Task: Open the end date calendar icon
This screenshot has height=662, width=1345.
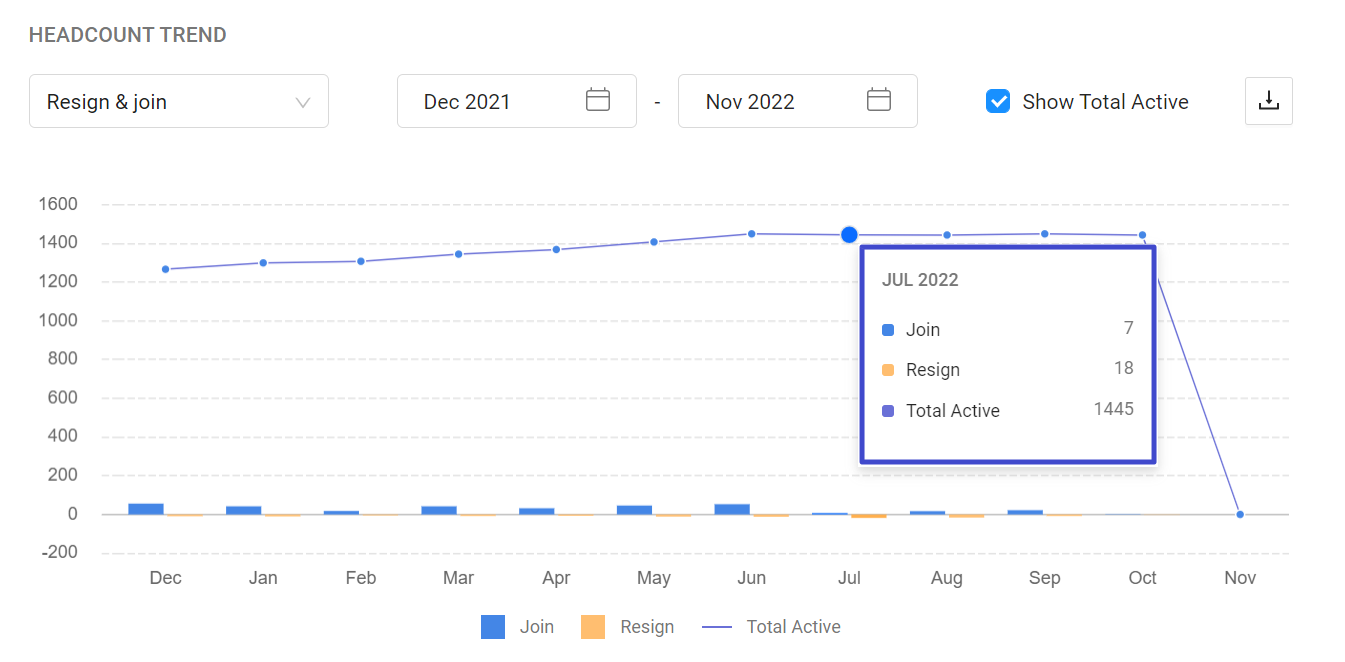Action: pyautogui.click(x=879, y=100)
